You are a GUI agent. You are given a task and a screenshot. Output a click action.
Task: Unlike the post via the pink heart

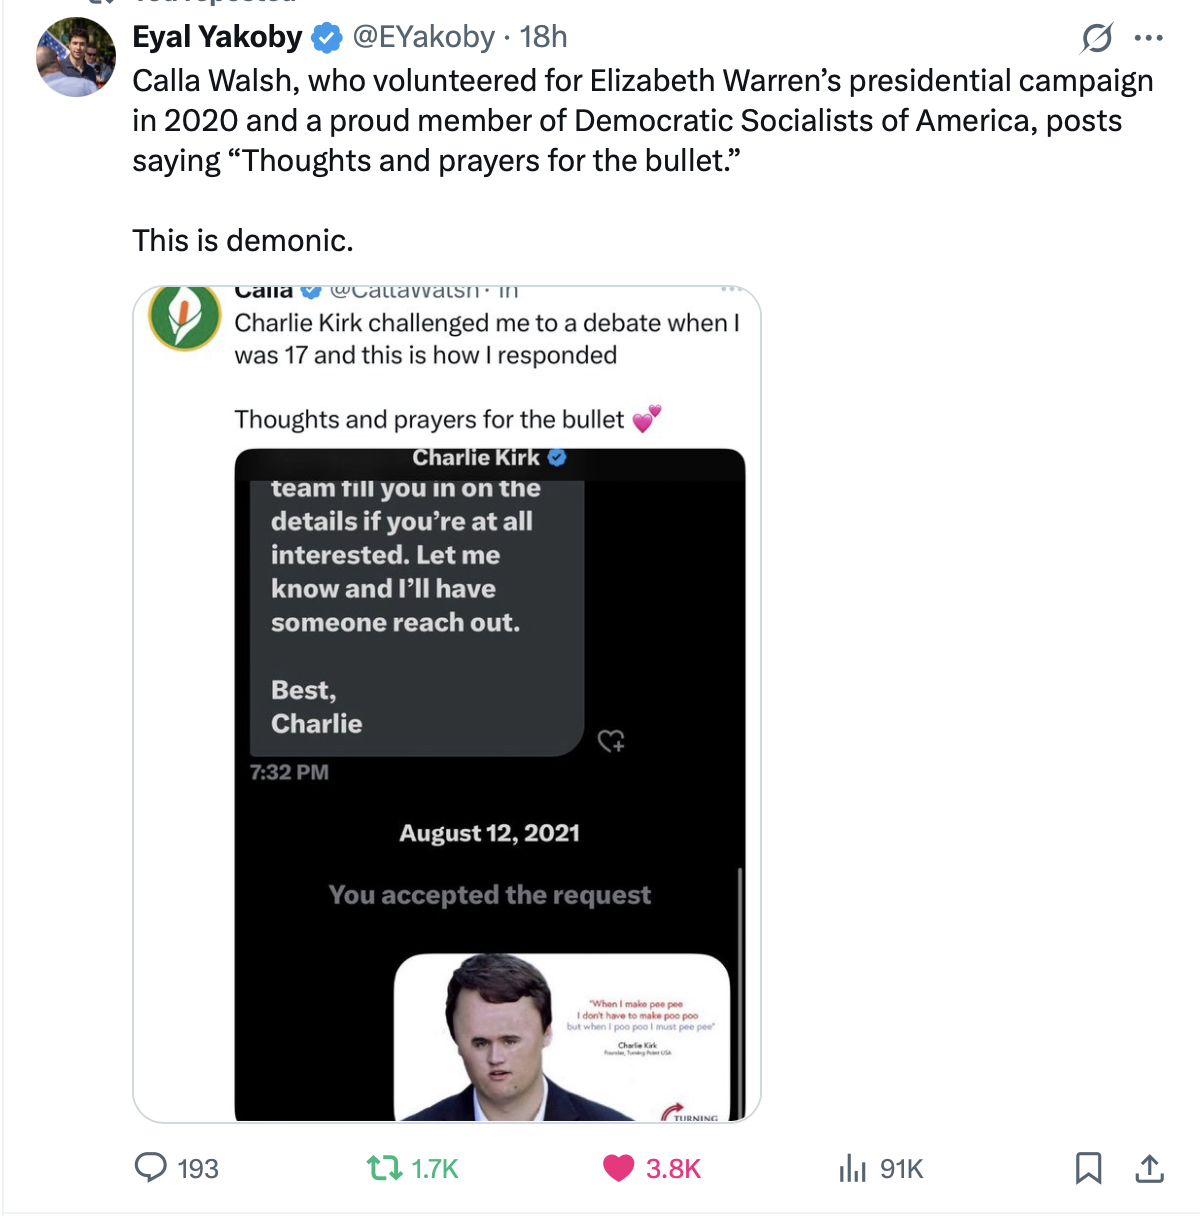619,1167
